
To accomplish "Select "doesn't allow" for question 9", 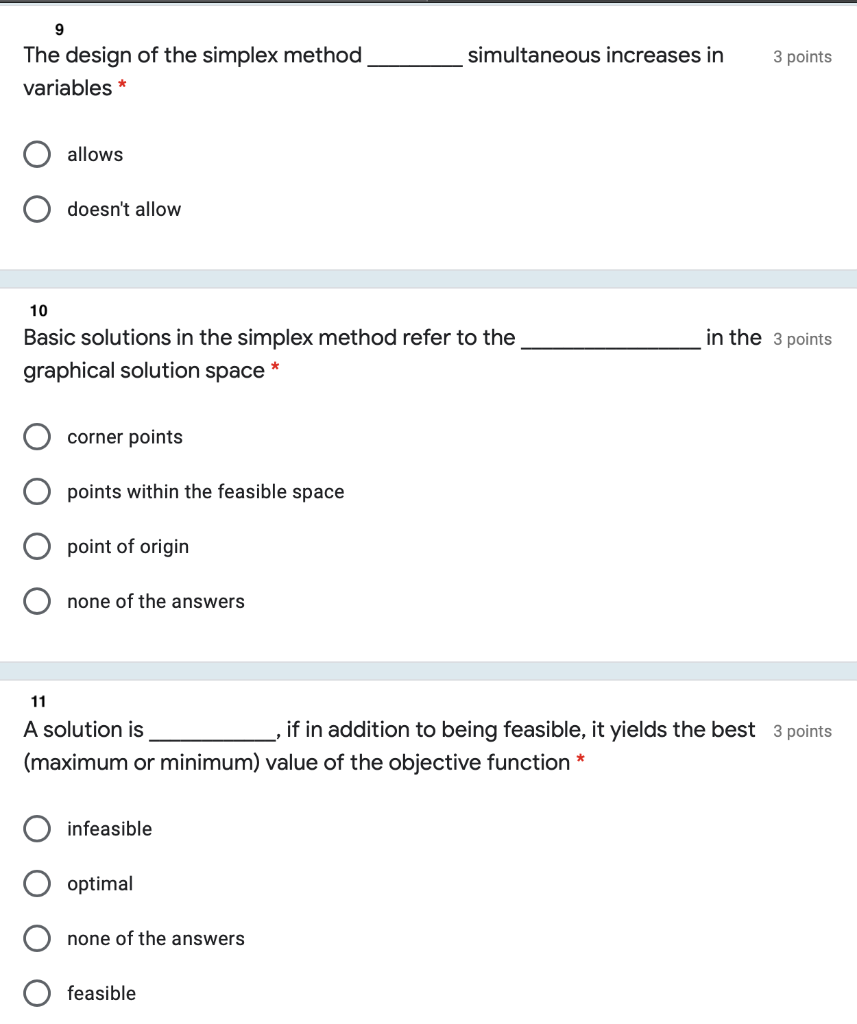I will pyautogui.click(x=36, y=208).
